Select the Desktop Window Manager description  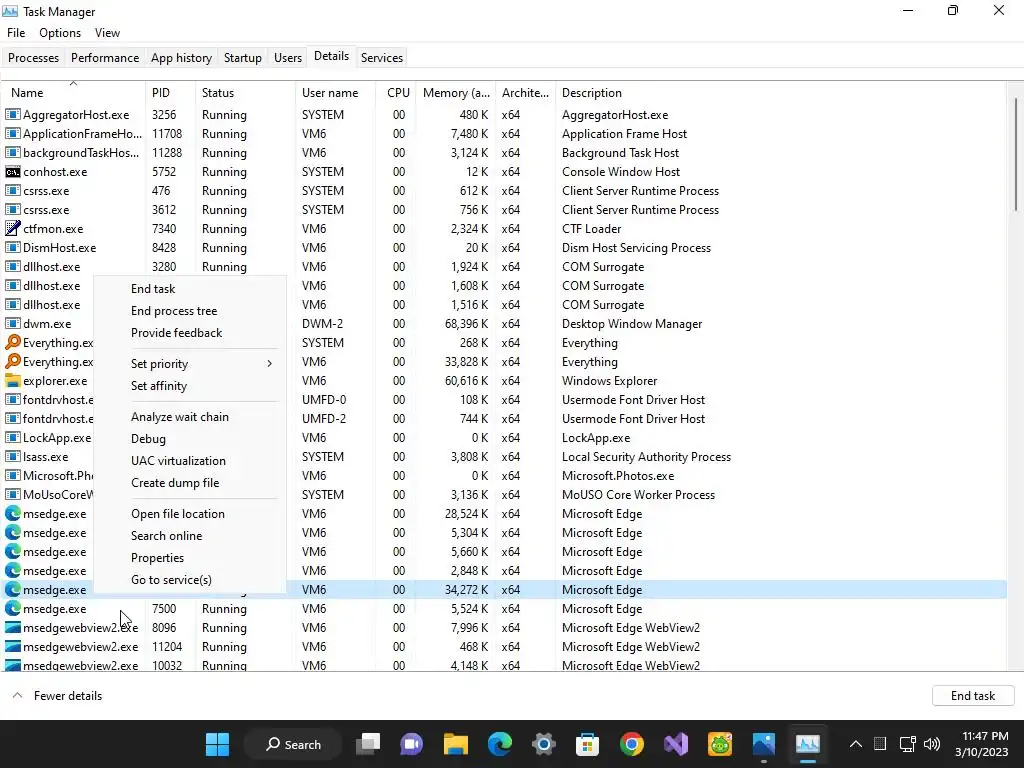pos(632,324)
